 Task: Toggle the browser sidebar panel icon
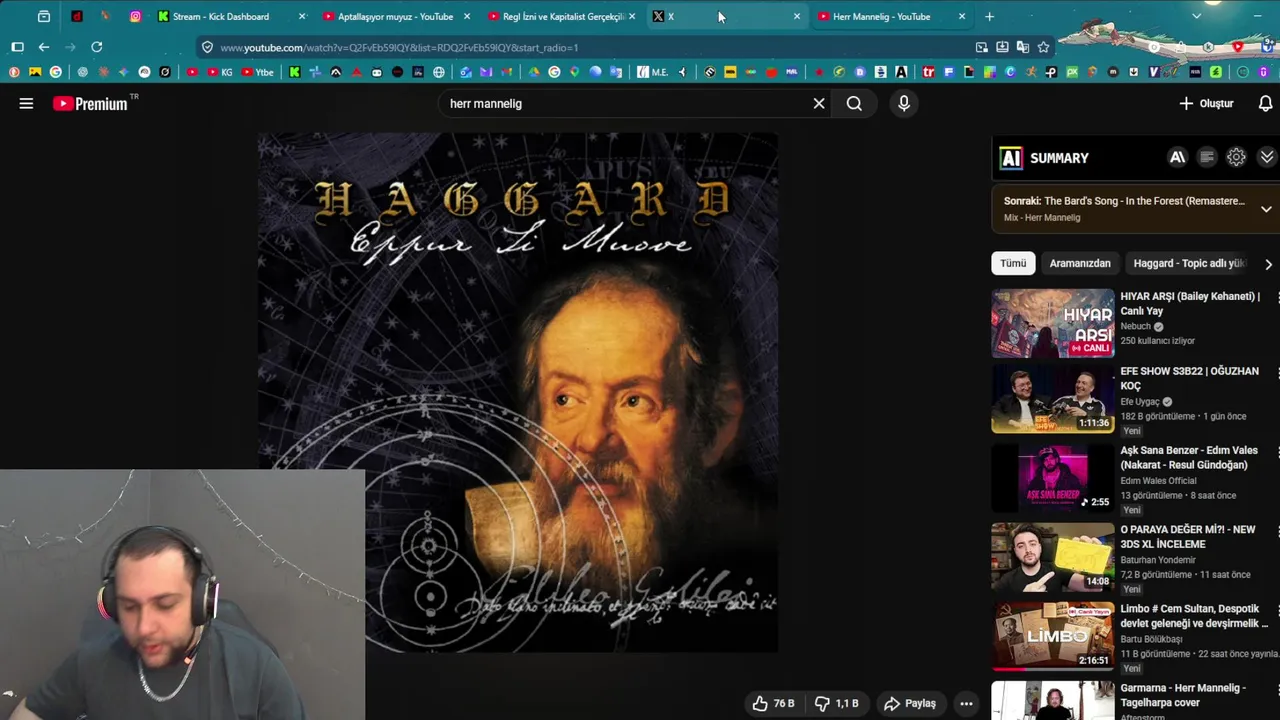pyautogui.click(x=17, y=47)
